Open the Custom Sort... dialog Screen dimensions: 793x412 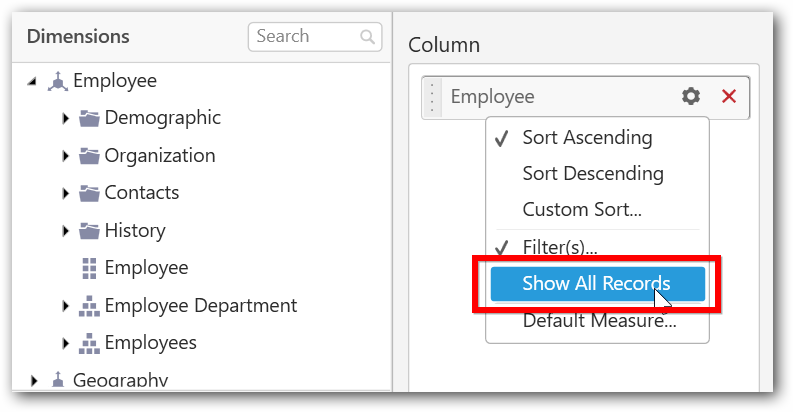click(582, 210)
